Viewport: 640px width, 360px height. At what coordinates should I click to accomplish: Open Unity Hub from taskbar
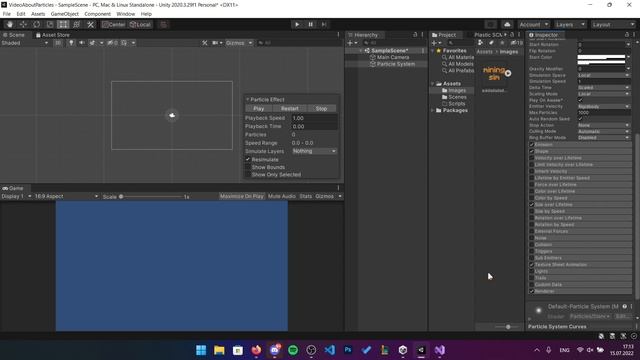[x=403, y=350]
